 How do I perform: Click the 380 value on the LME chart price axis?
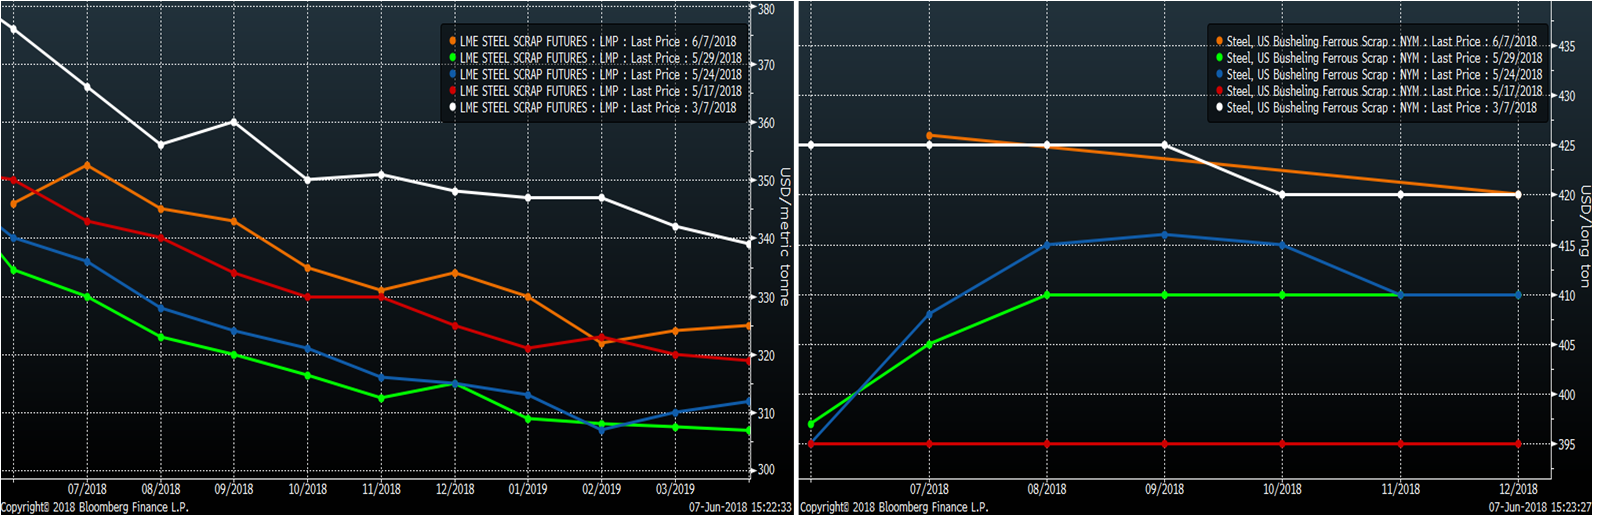(x=766, y=9)
